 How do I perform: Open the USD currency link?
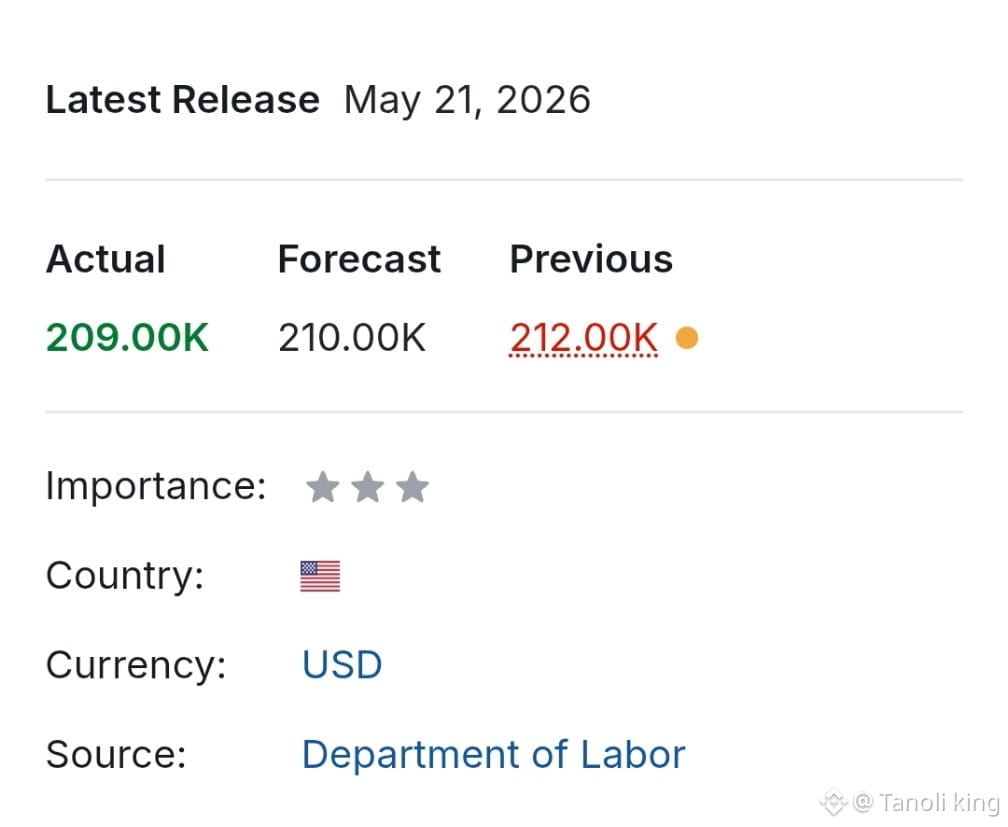click(342, 665)
